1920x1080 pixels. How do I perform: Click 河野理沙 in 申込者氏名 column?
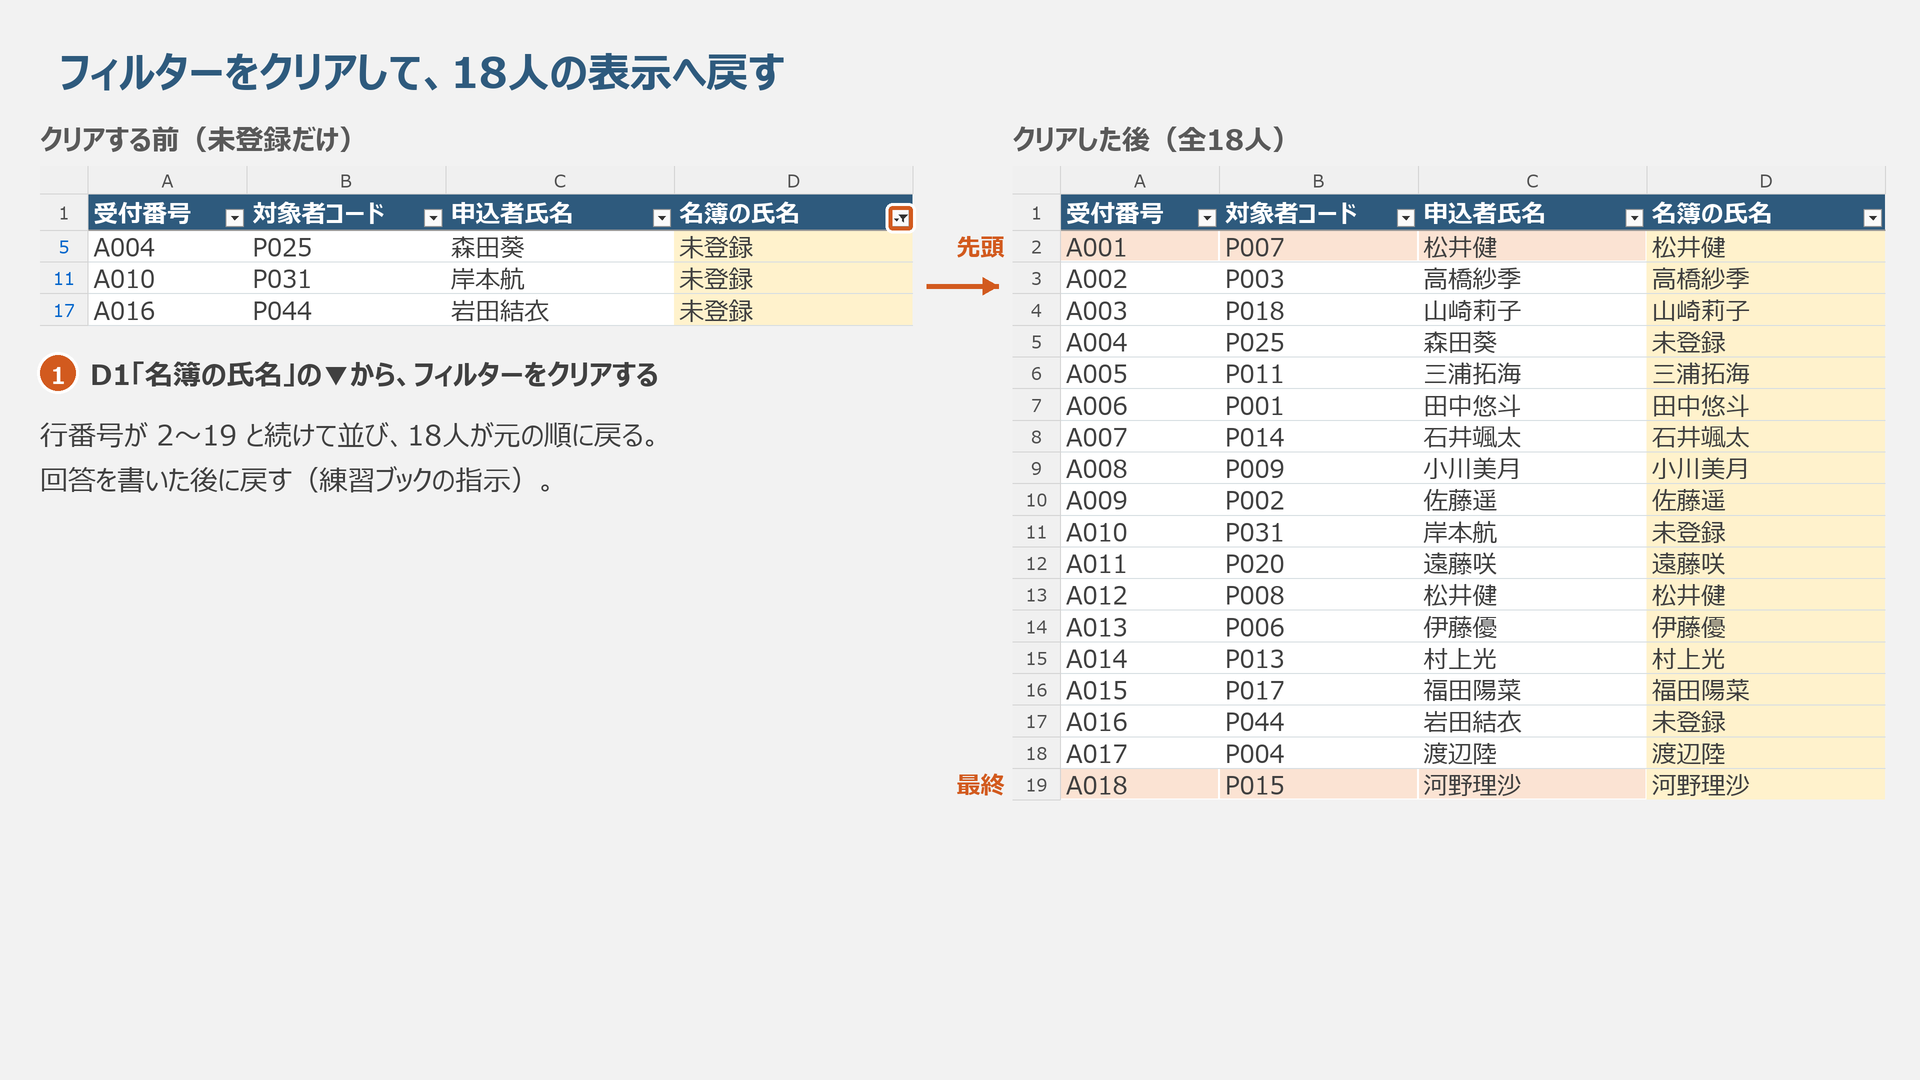1532,785
